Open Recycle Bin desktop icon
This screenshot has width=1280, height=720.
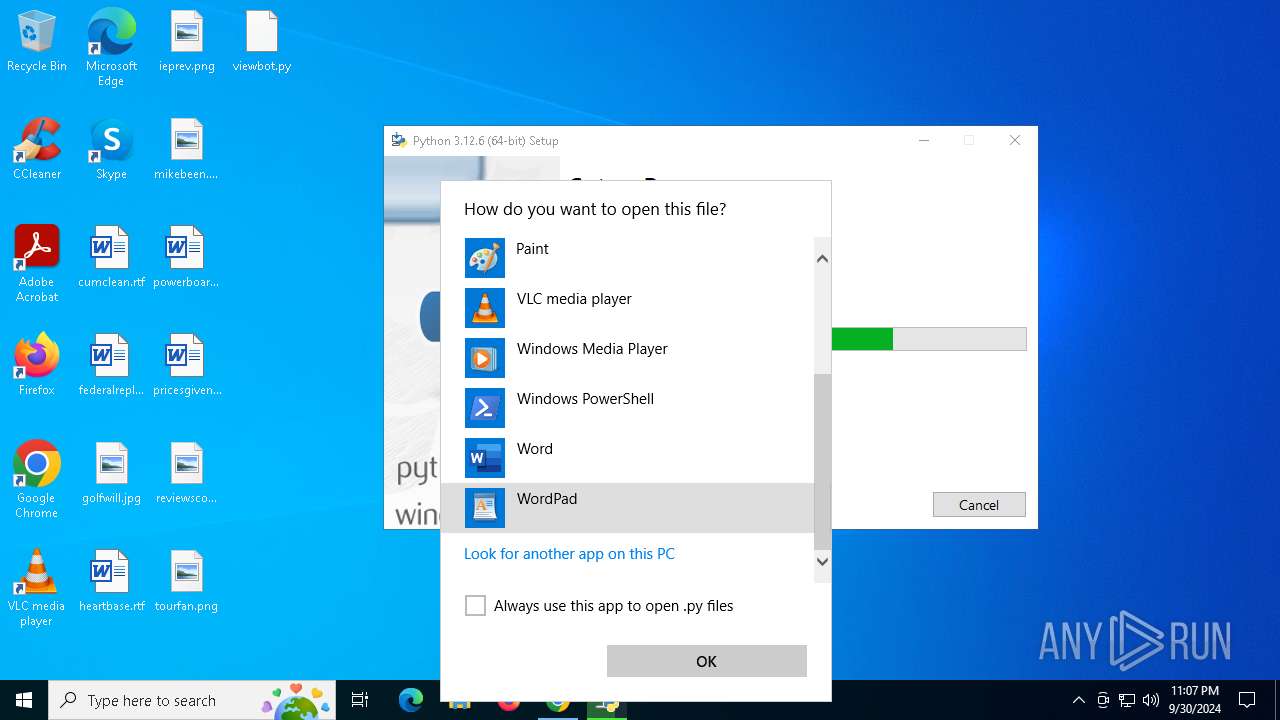click(x=37, y=42)
